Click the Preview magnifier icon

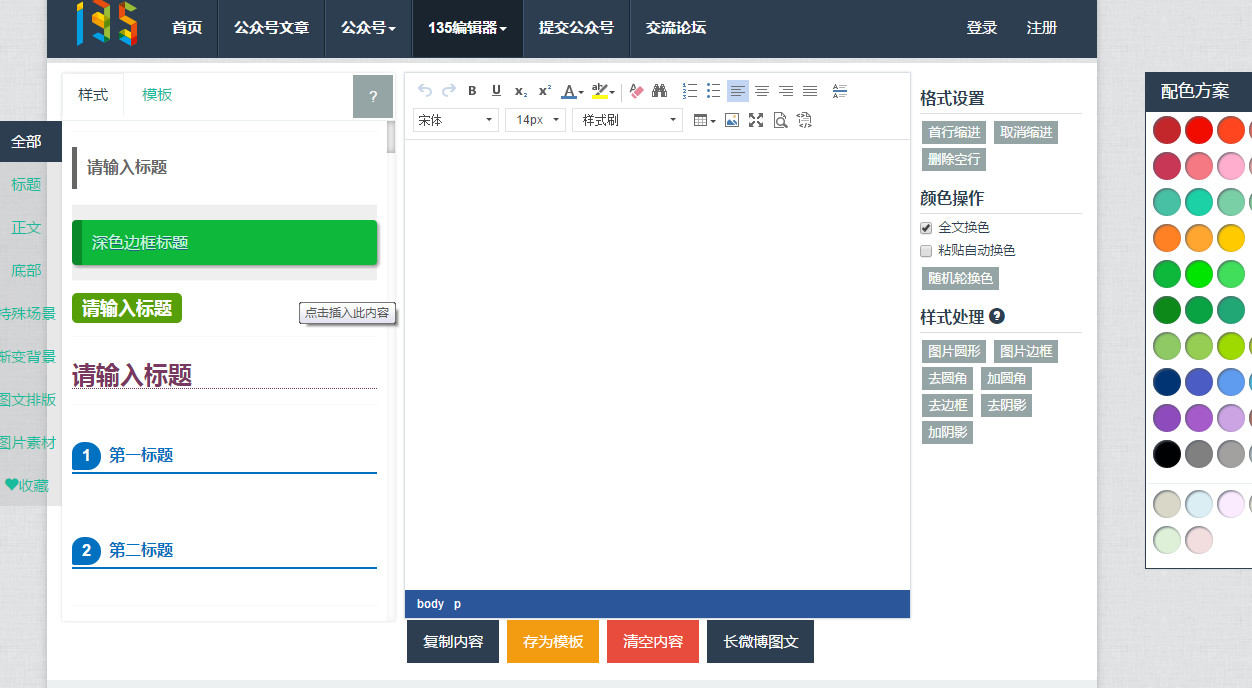(780, 120)
